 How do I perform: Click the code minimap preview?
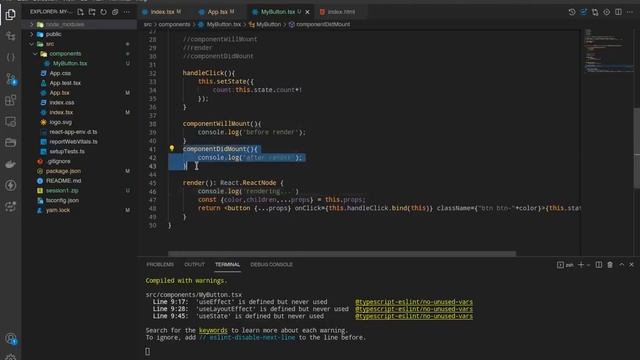608,51
